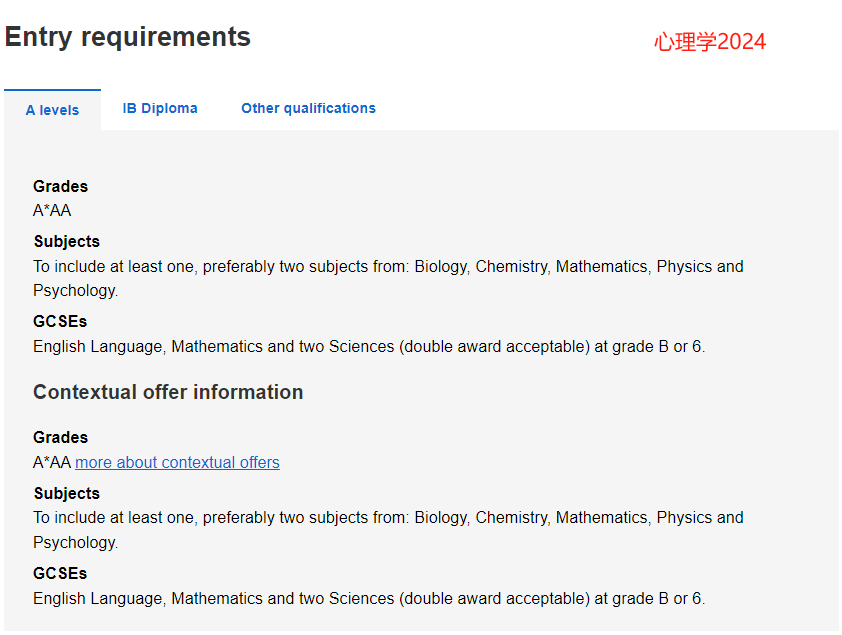Click the red 心理学2024 annotation text
The height and width of the screenshot is (635, 842).
(710, 42)
